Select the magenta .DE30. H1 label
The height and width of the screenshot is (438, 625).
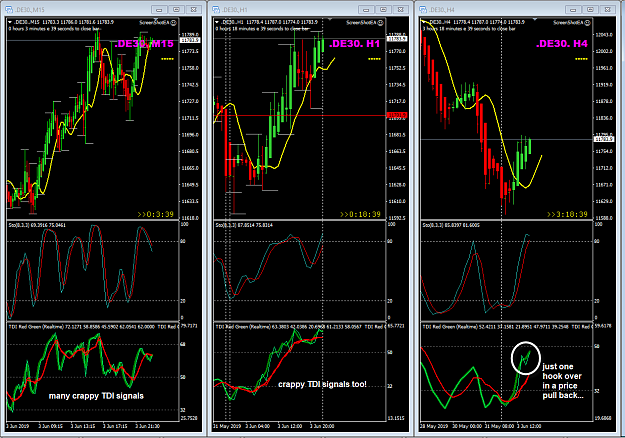pyautogui.click(x=354, y=44)
